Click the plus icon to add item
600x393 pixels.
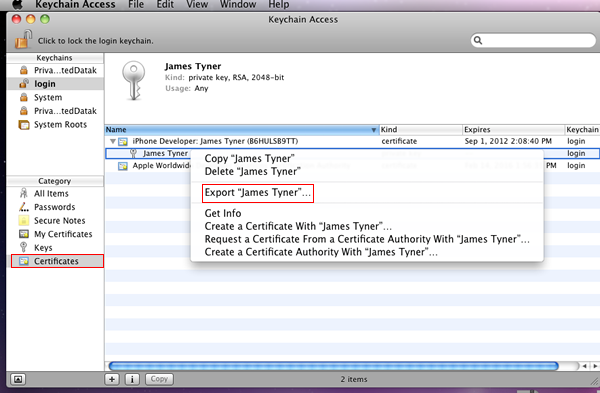point(112,379)
